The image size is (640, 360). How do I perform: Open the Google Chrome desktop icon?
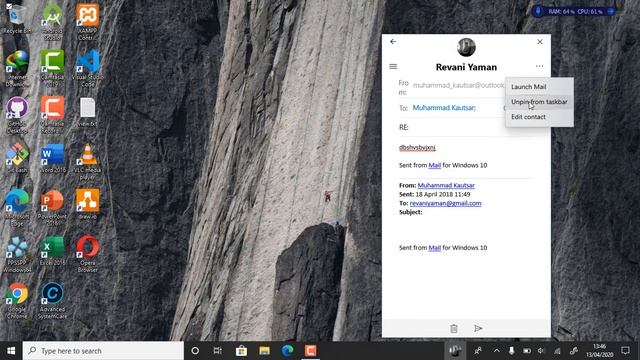(17, 301)
